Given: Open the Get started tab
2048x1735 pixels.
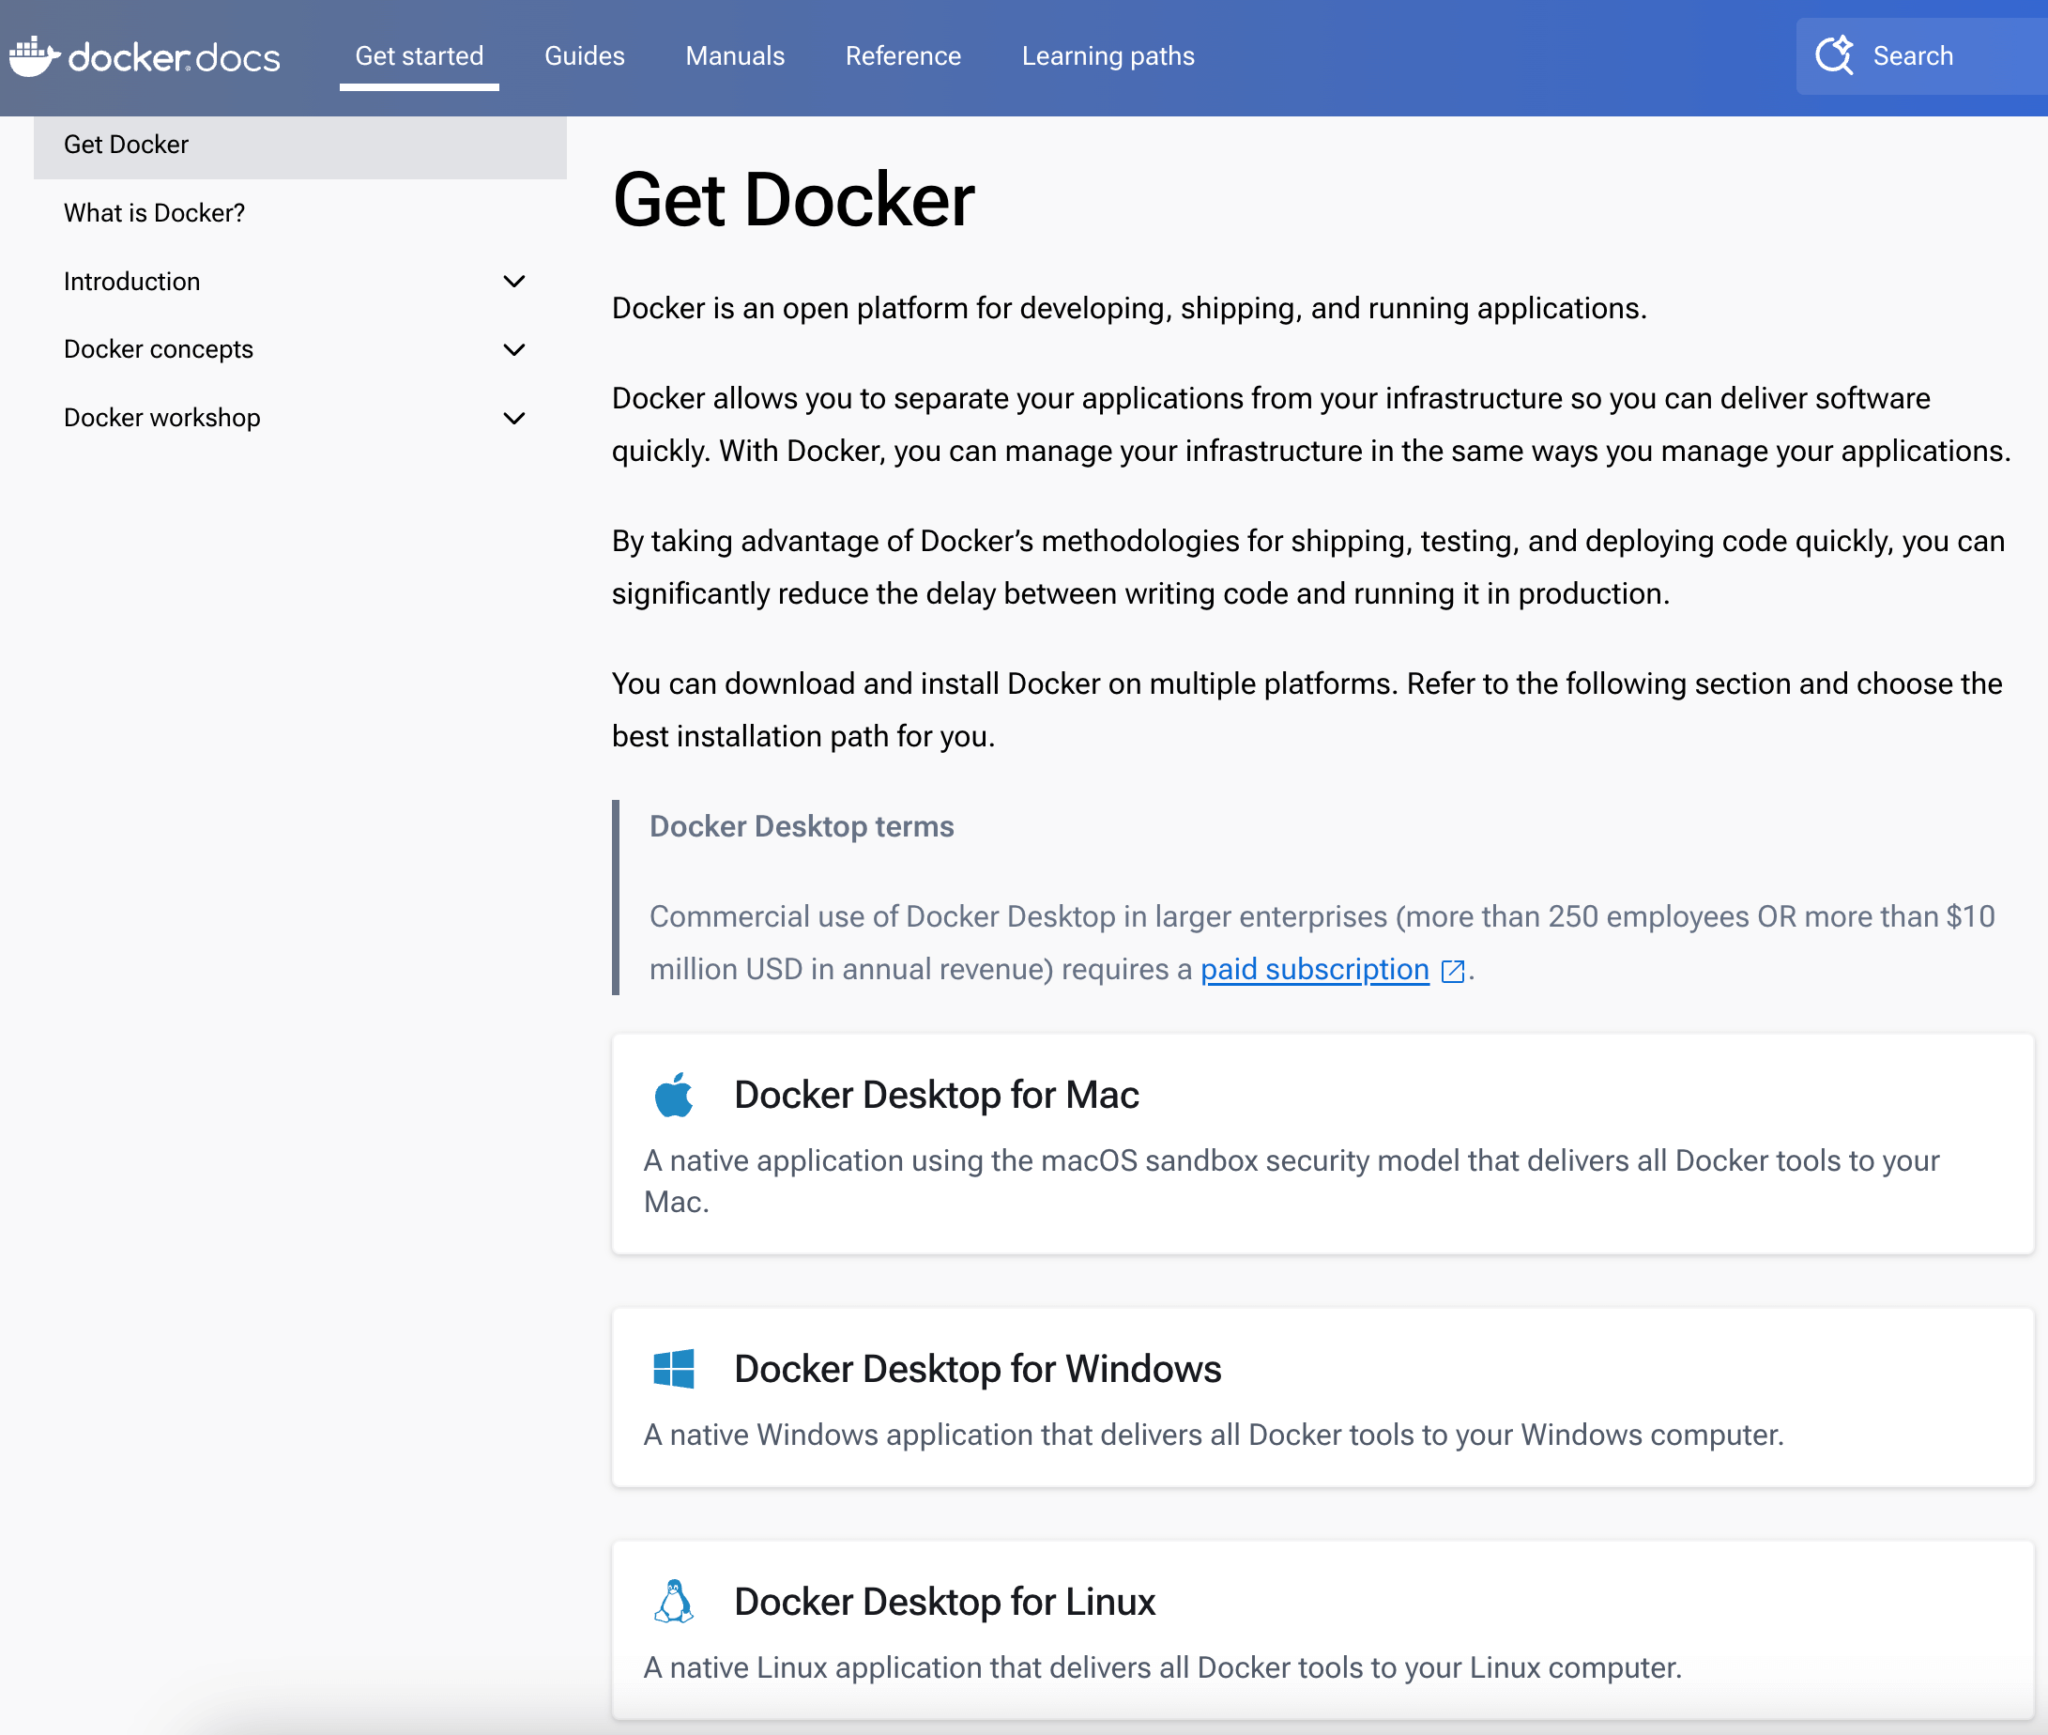Looking at the screenshot, I should [x=419, y=56].
